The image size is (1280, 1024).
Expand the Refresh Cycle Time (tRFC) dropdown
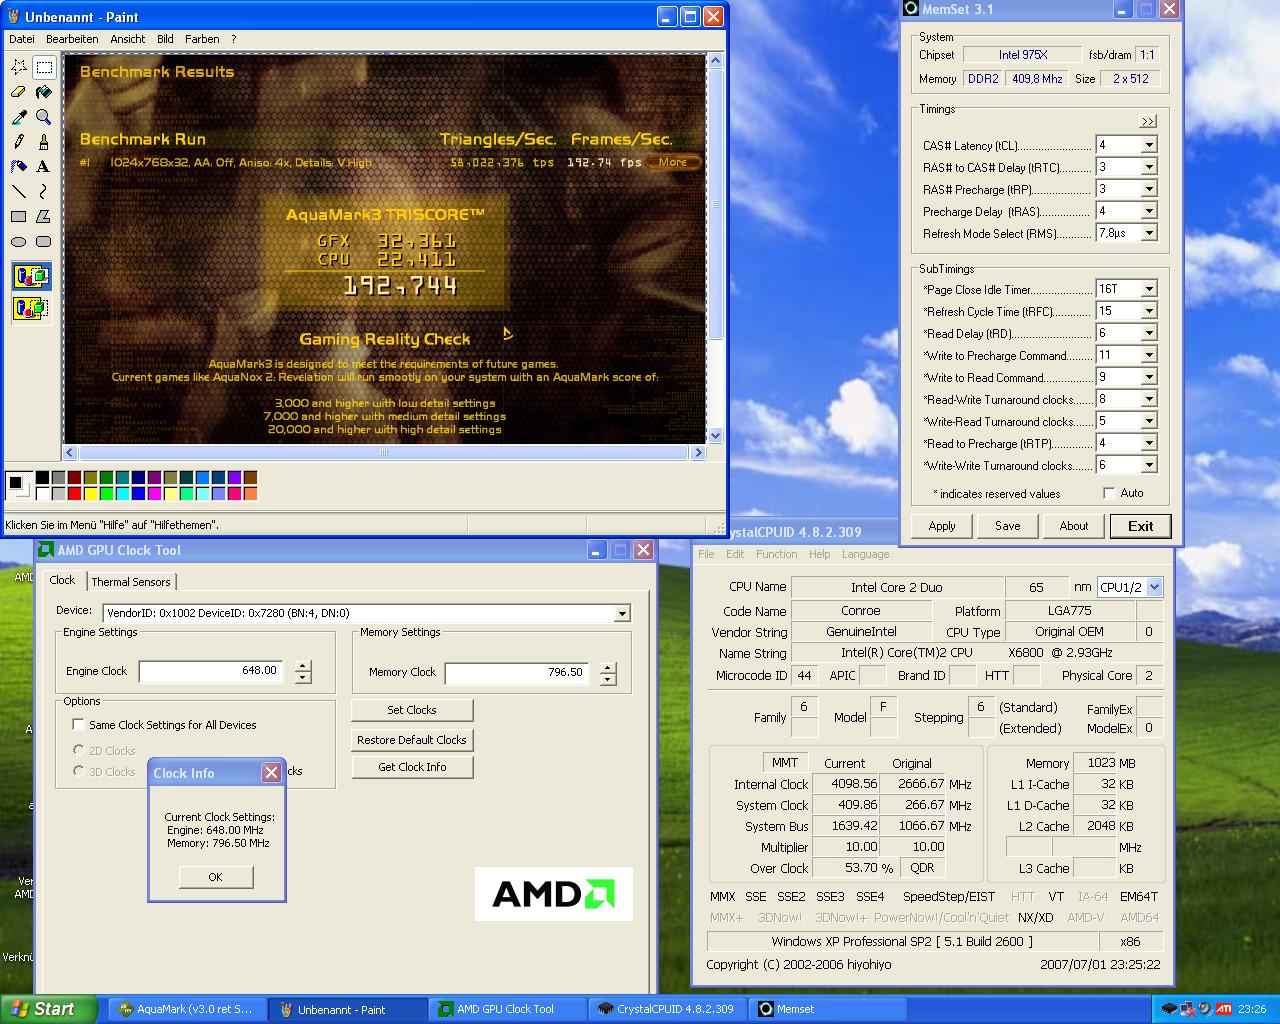pos(1149,311)
